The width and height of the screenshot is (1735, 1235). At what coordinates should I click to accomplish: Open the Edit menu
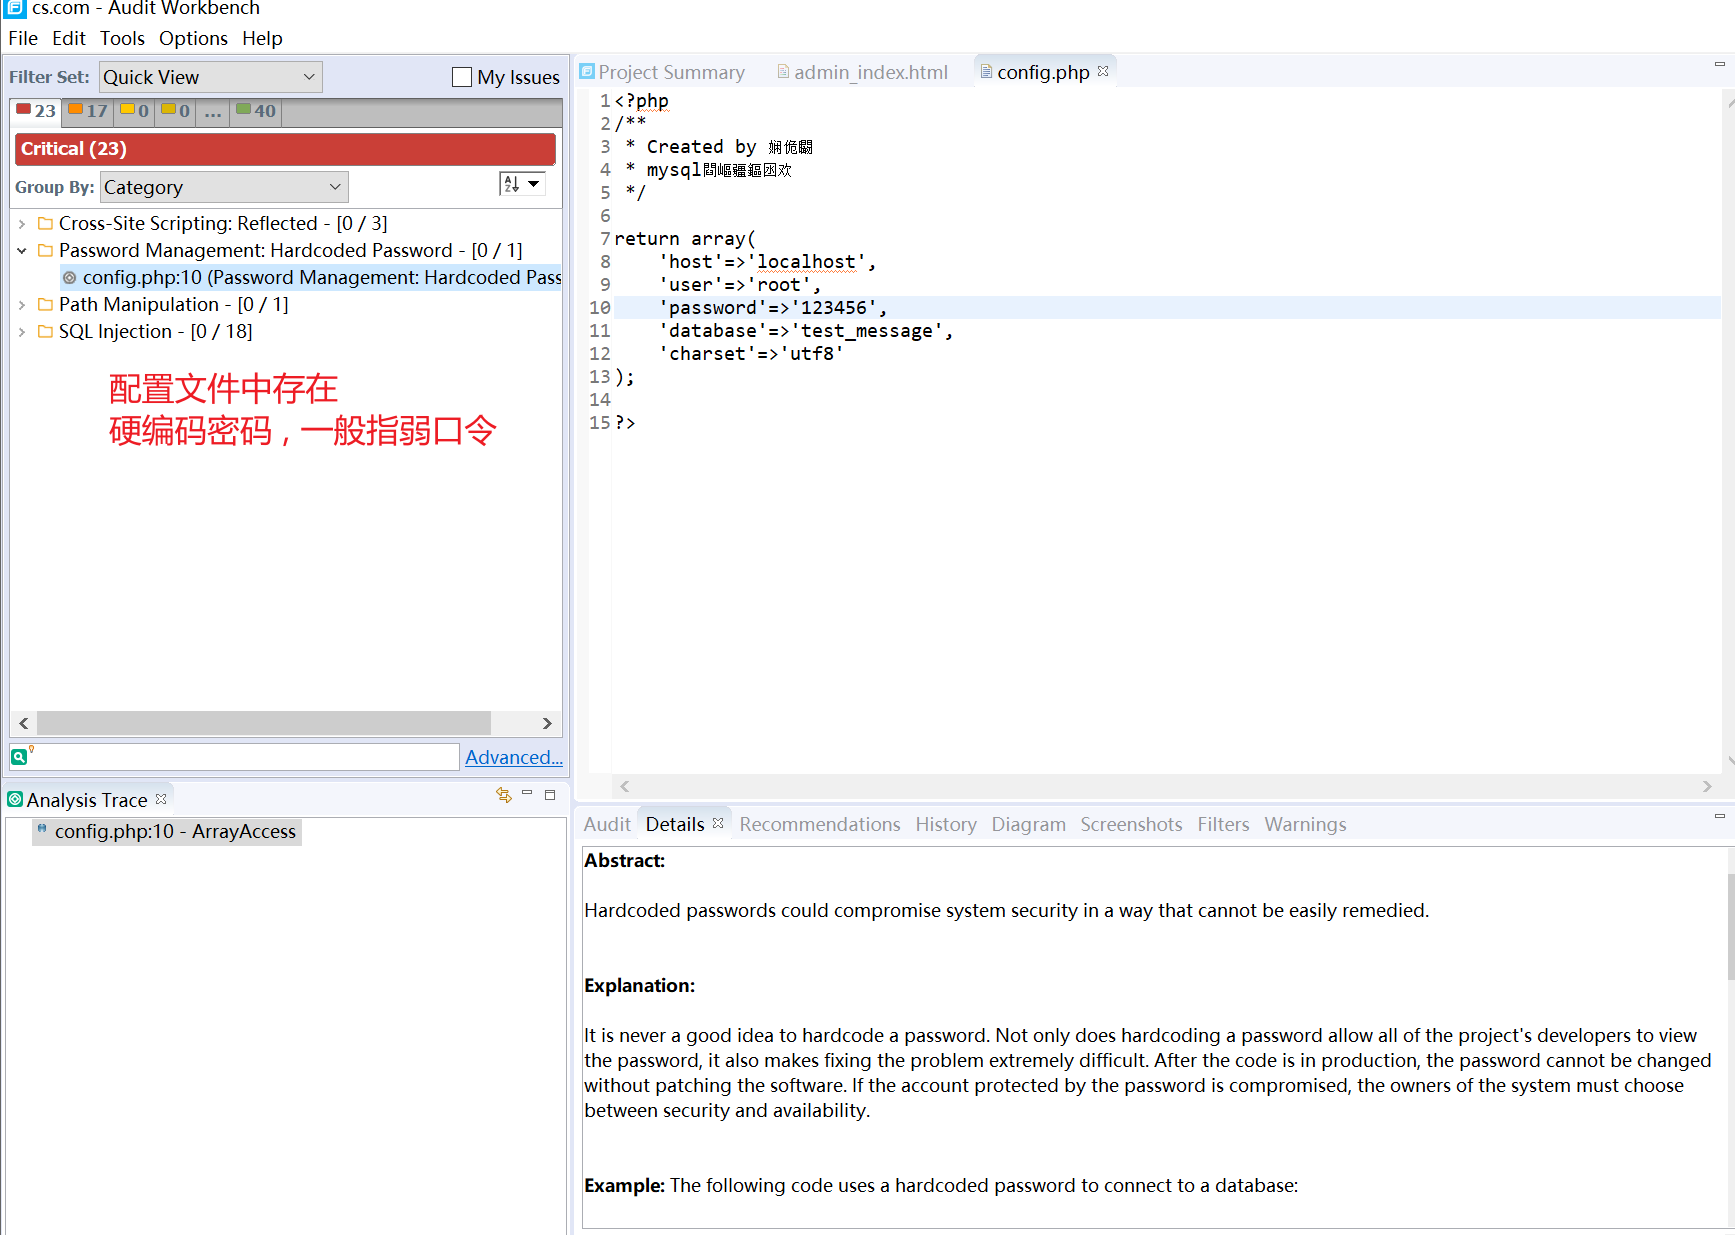pos(69,38)
